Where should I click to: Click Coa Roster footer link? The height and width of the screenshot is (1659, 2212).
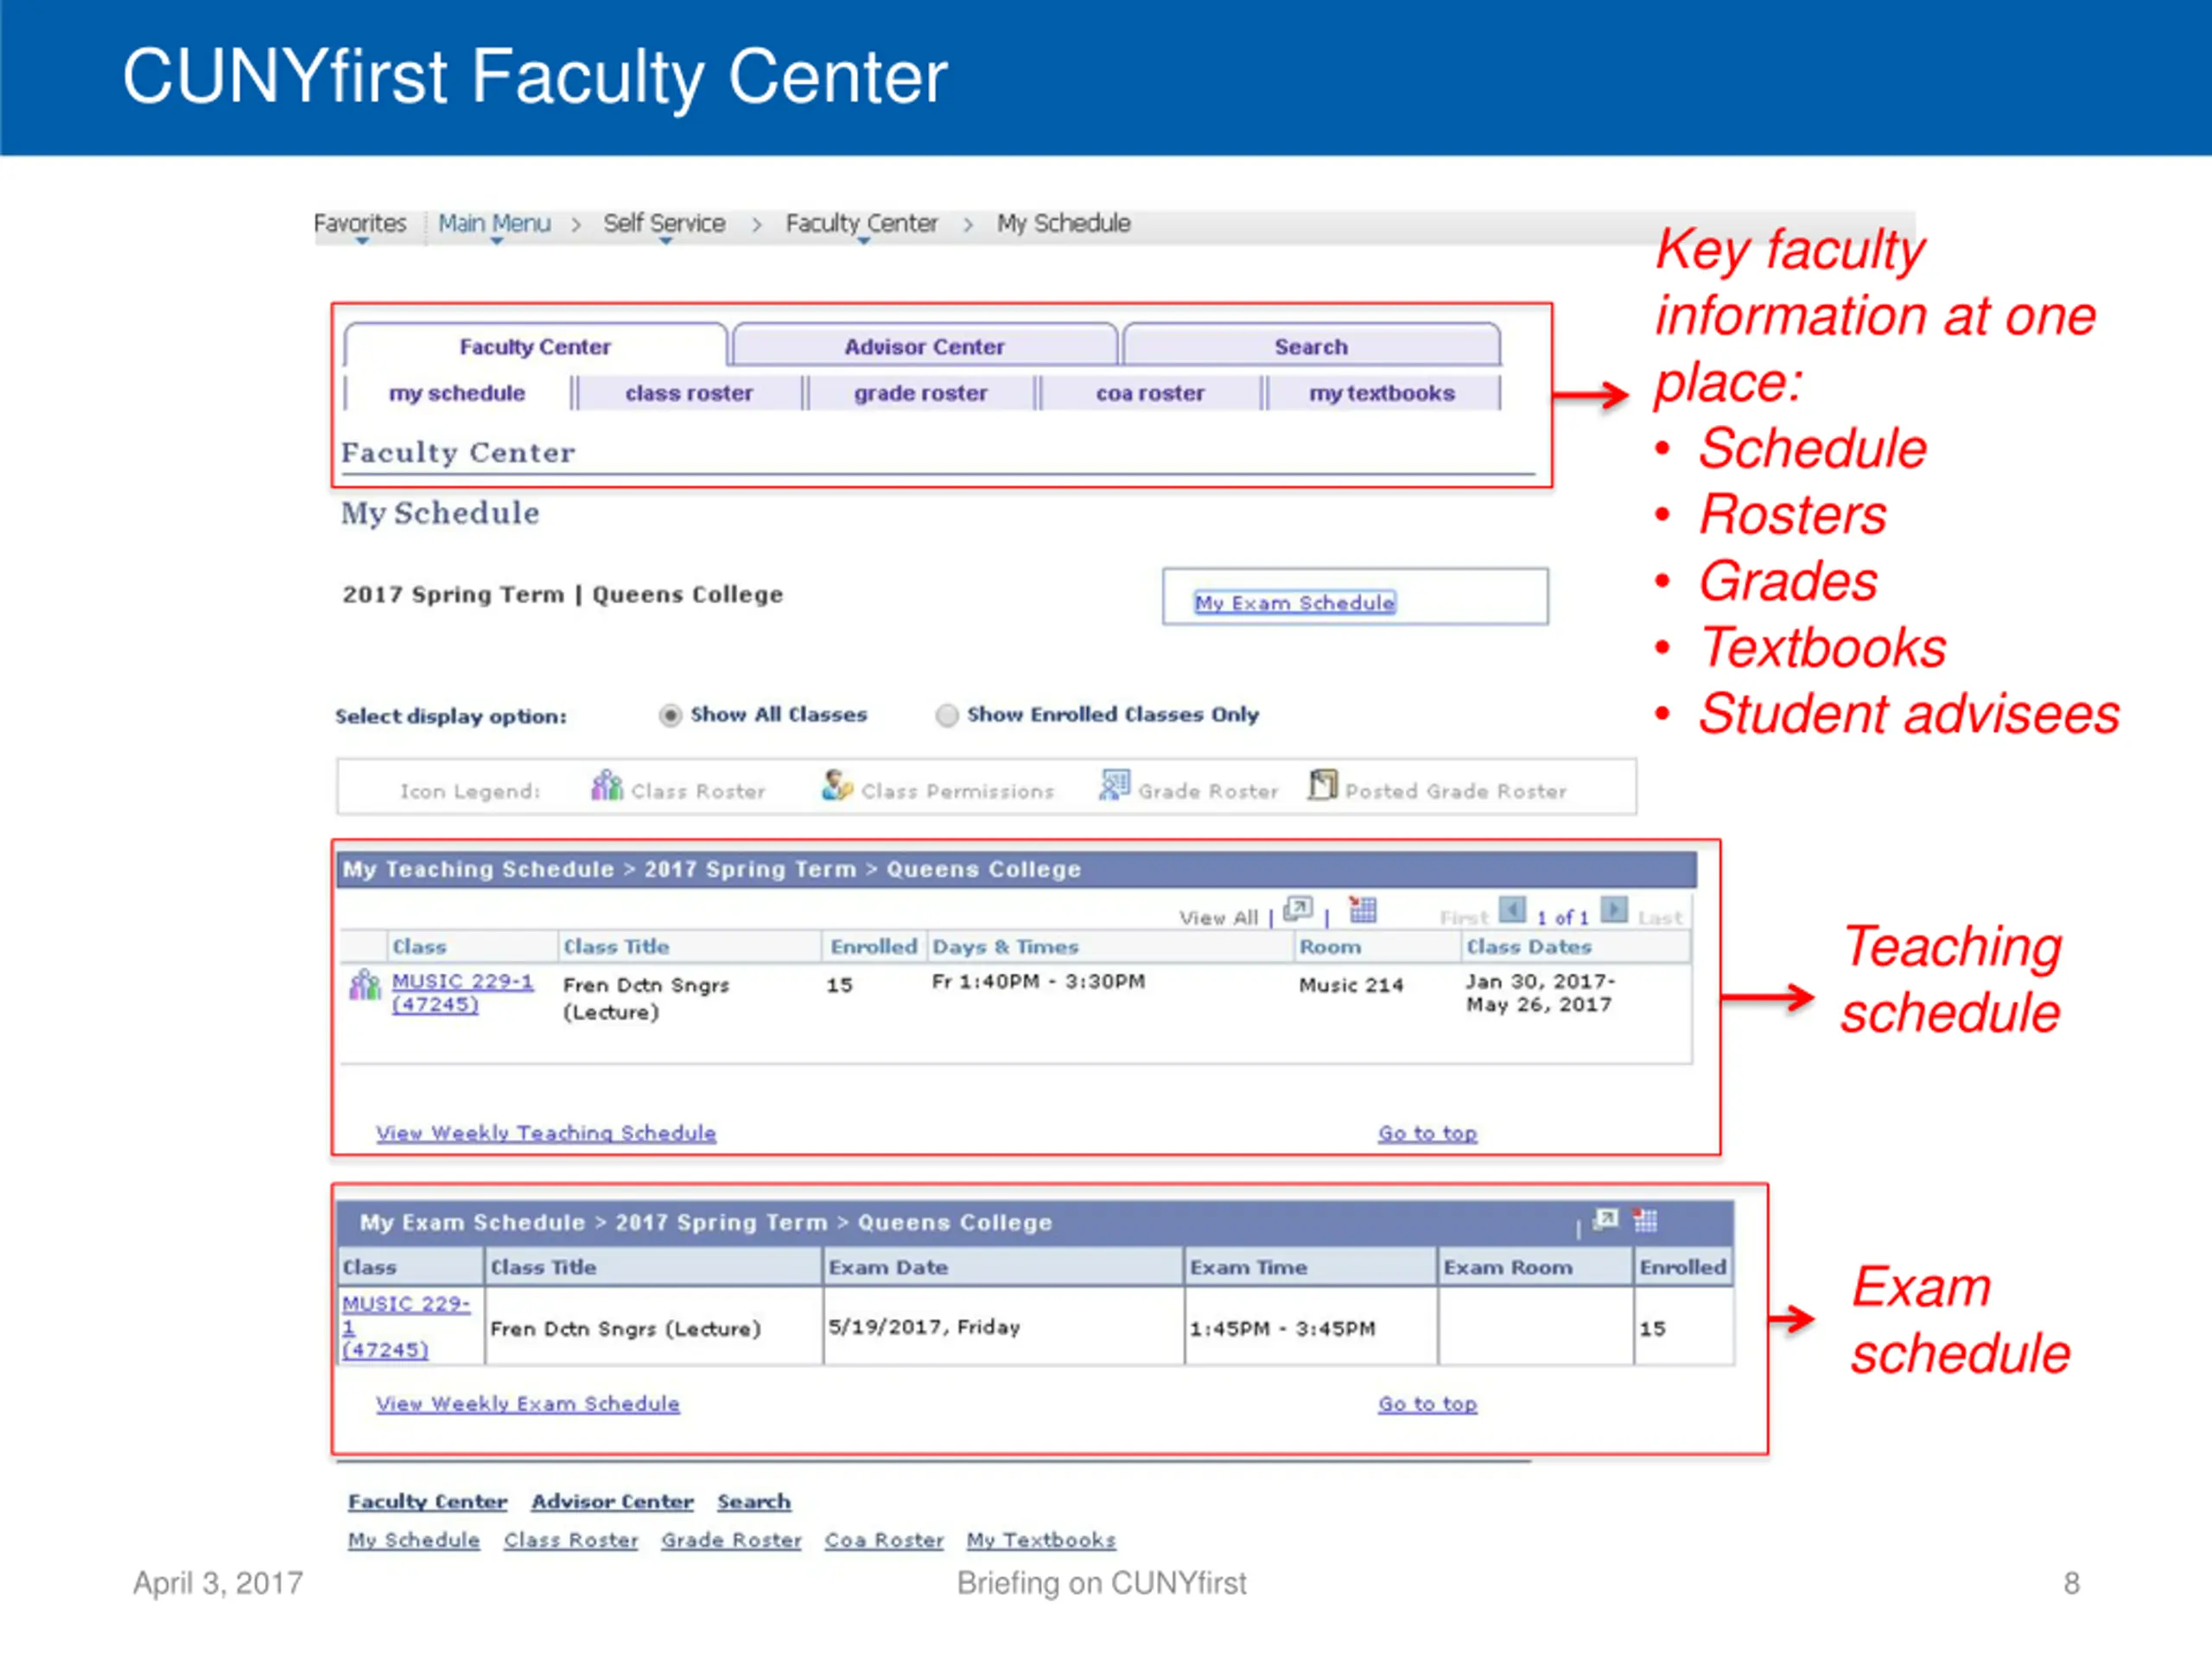tap(884, 1540)
